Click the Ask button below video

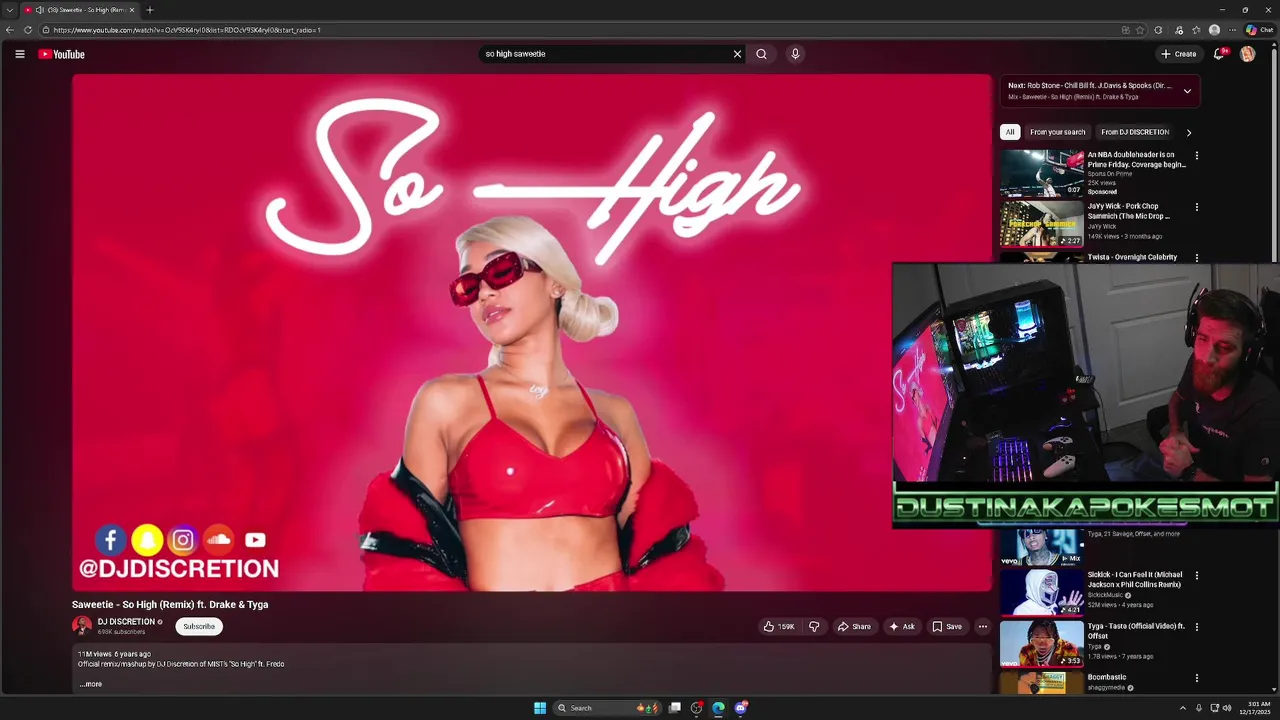pos(901,627)
